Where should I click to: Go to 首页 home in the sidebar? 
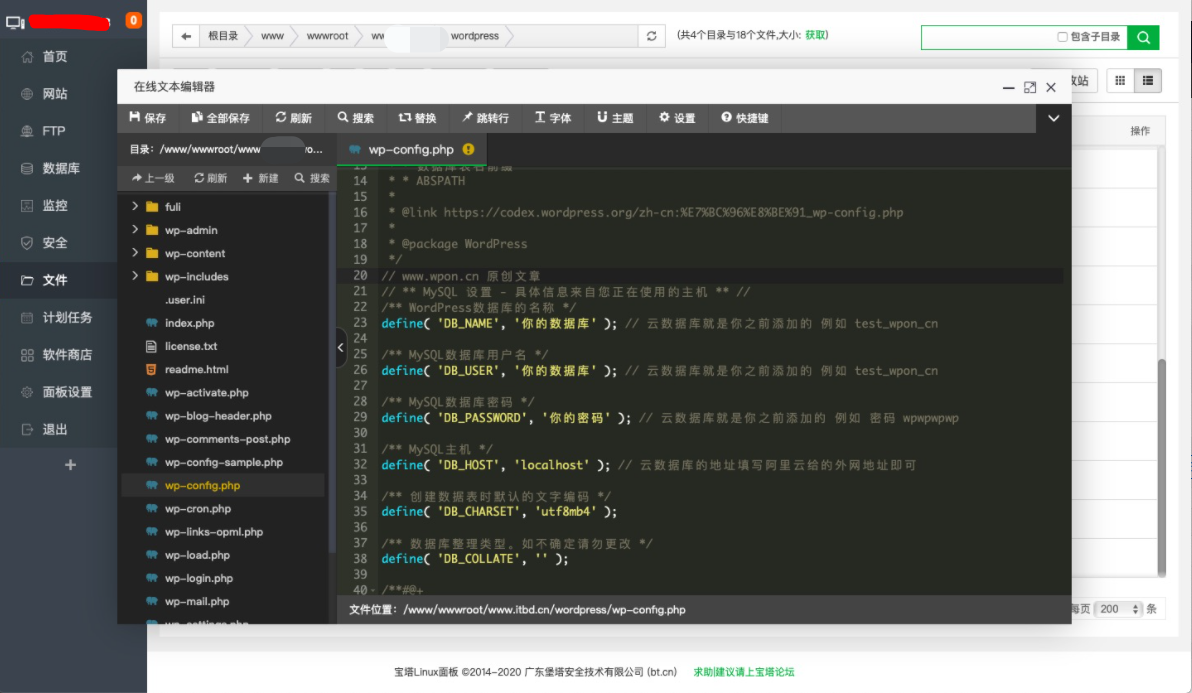(55, 56)
